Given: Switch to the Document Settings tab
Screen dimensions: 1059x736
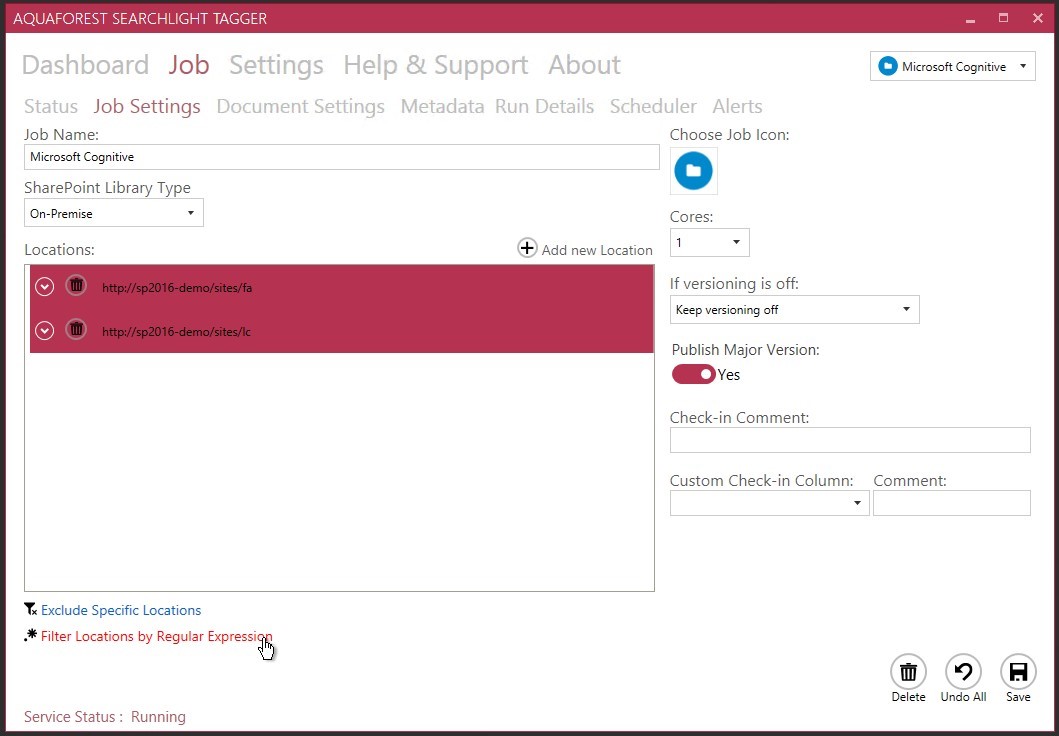Looking at the screenshot, I should (x=300, y=106).
